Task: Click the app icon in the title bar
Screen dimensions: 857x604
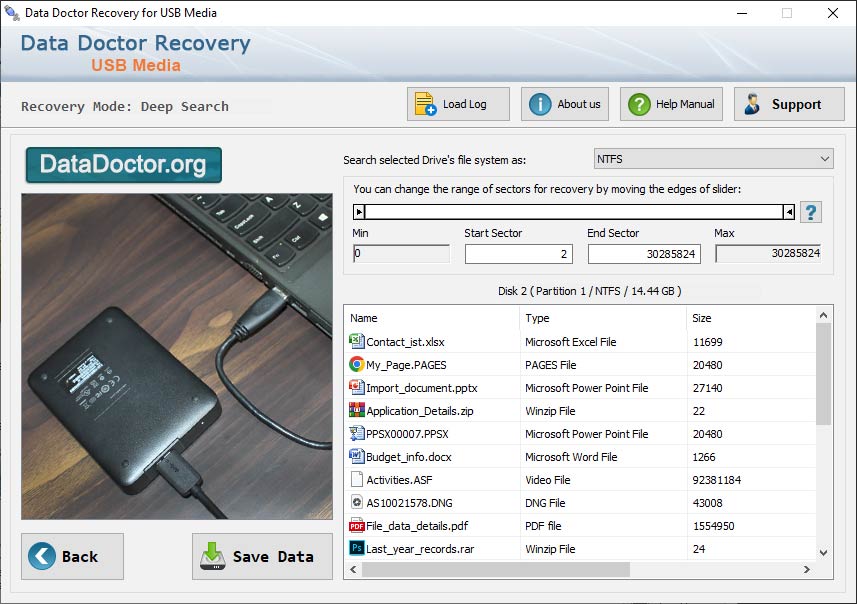Action: click(x=11, y=13)
